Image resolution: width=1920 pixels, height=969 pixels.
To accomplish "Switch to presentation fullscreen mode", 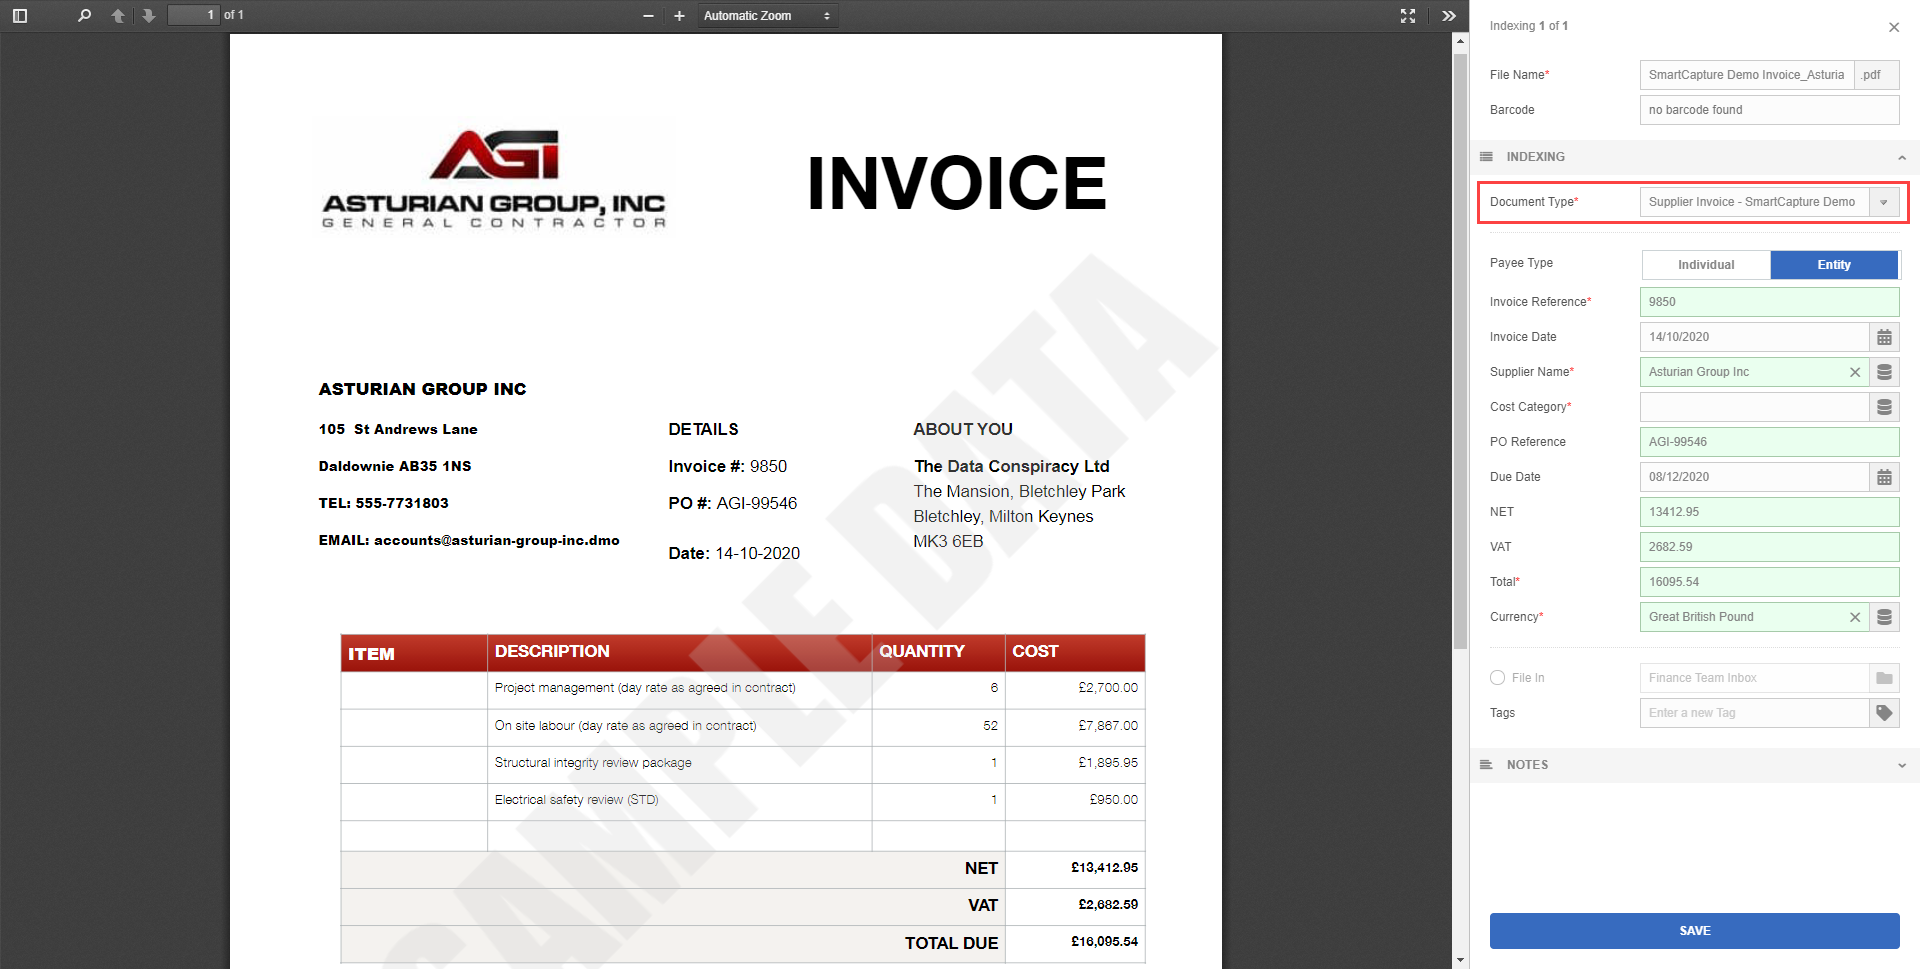I will click(x=1408, y=15).
